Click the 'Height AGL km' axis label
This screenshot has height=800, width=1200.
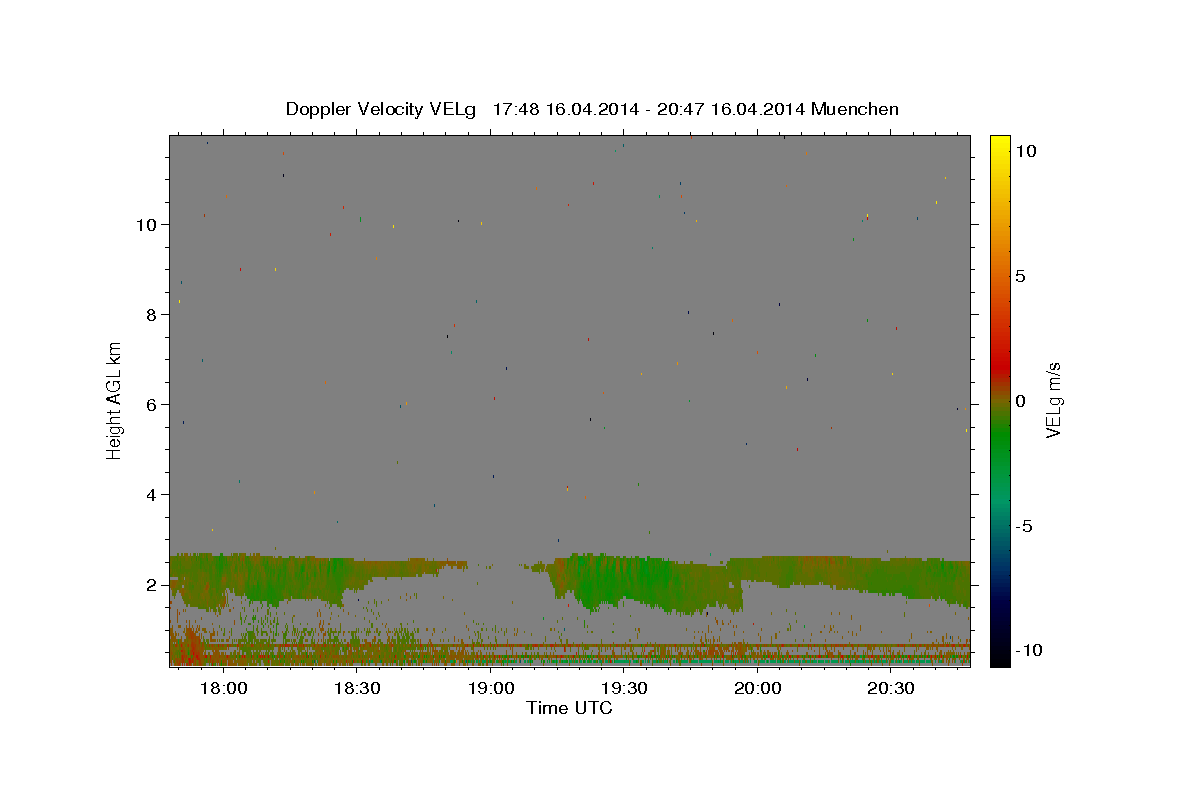pyautogui.click(x=115, y=399)
